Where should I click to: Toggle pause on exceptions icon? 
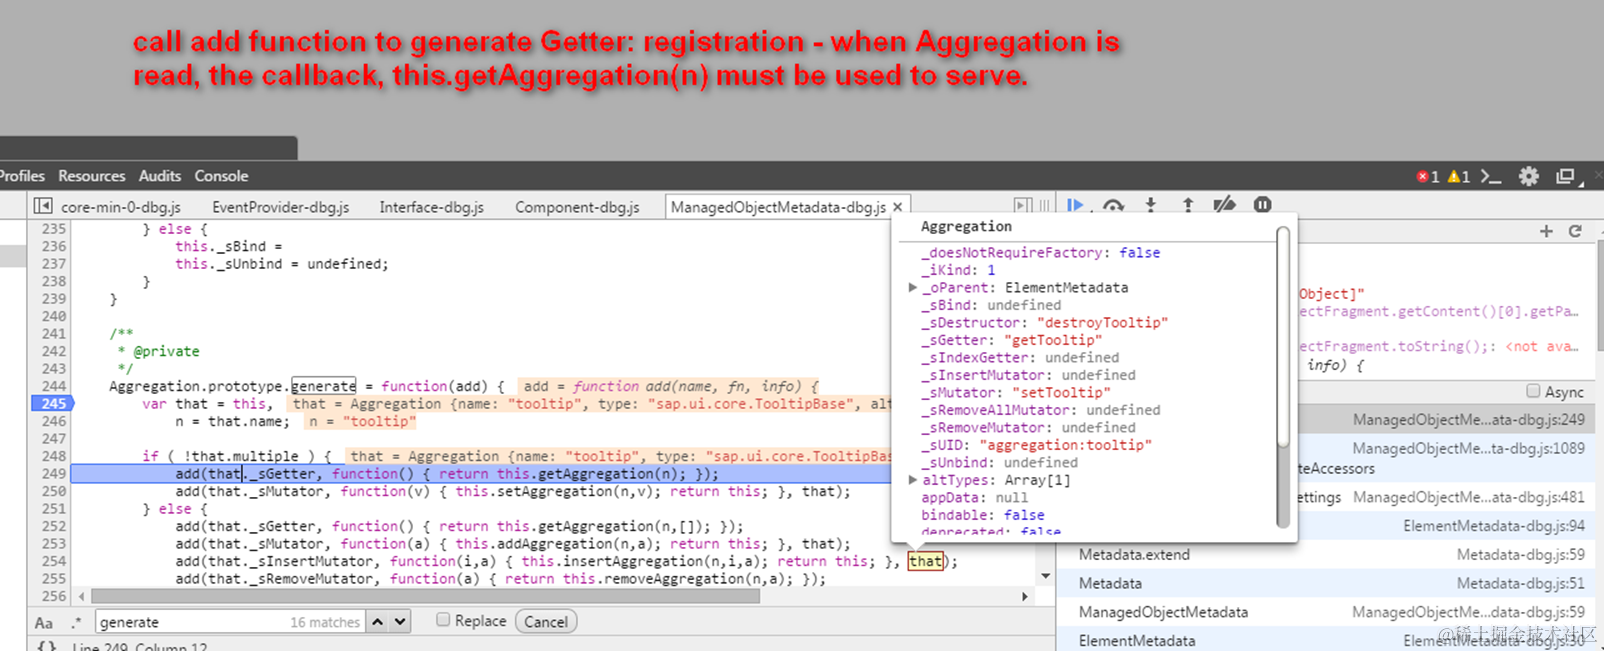click(x=1263, y=205)
